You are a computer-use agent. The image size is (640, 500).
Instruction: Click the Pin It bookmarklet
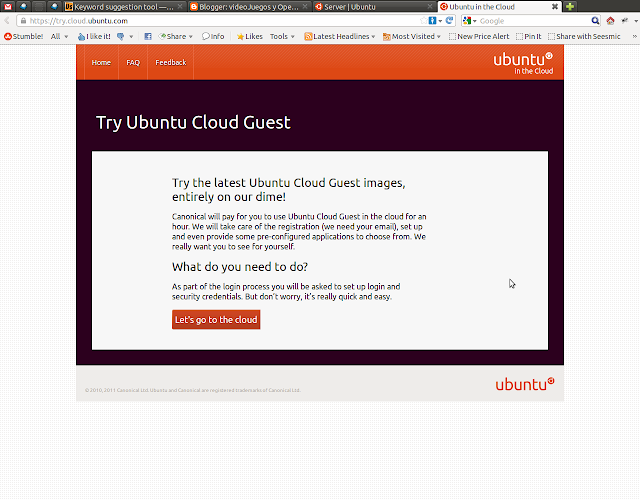point(529,36)
